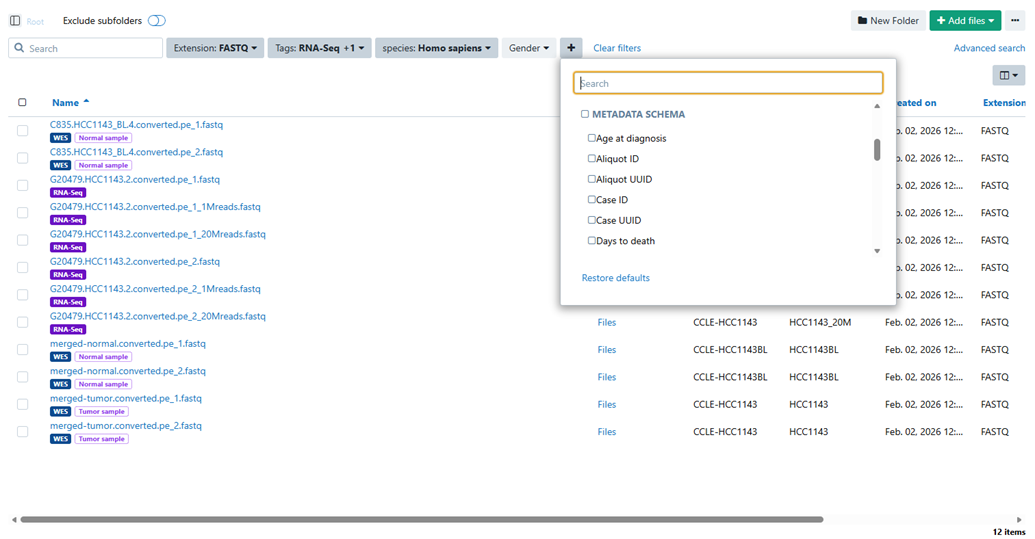Image resolution: width=1035 pixels, height=539 pixels.
Task: Select the Case UUID checkbox
Action: 591,220
